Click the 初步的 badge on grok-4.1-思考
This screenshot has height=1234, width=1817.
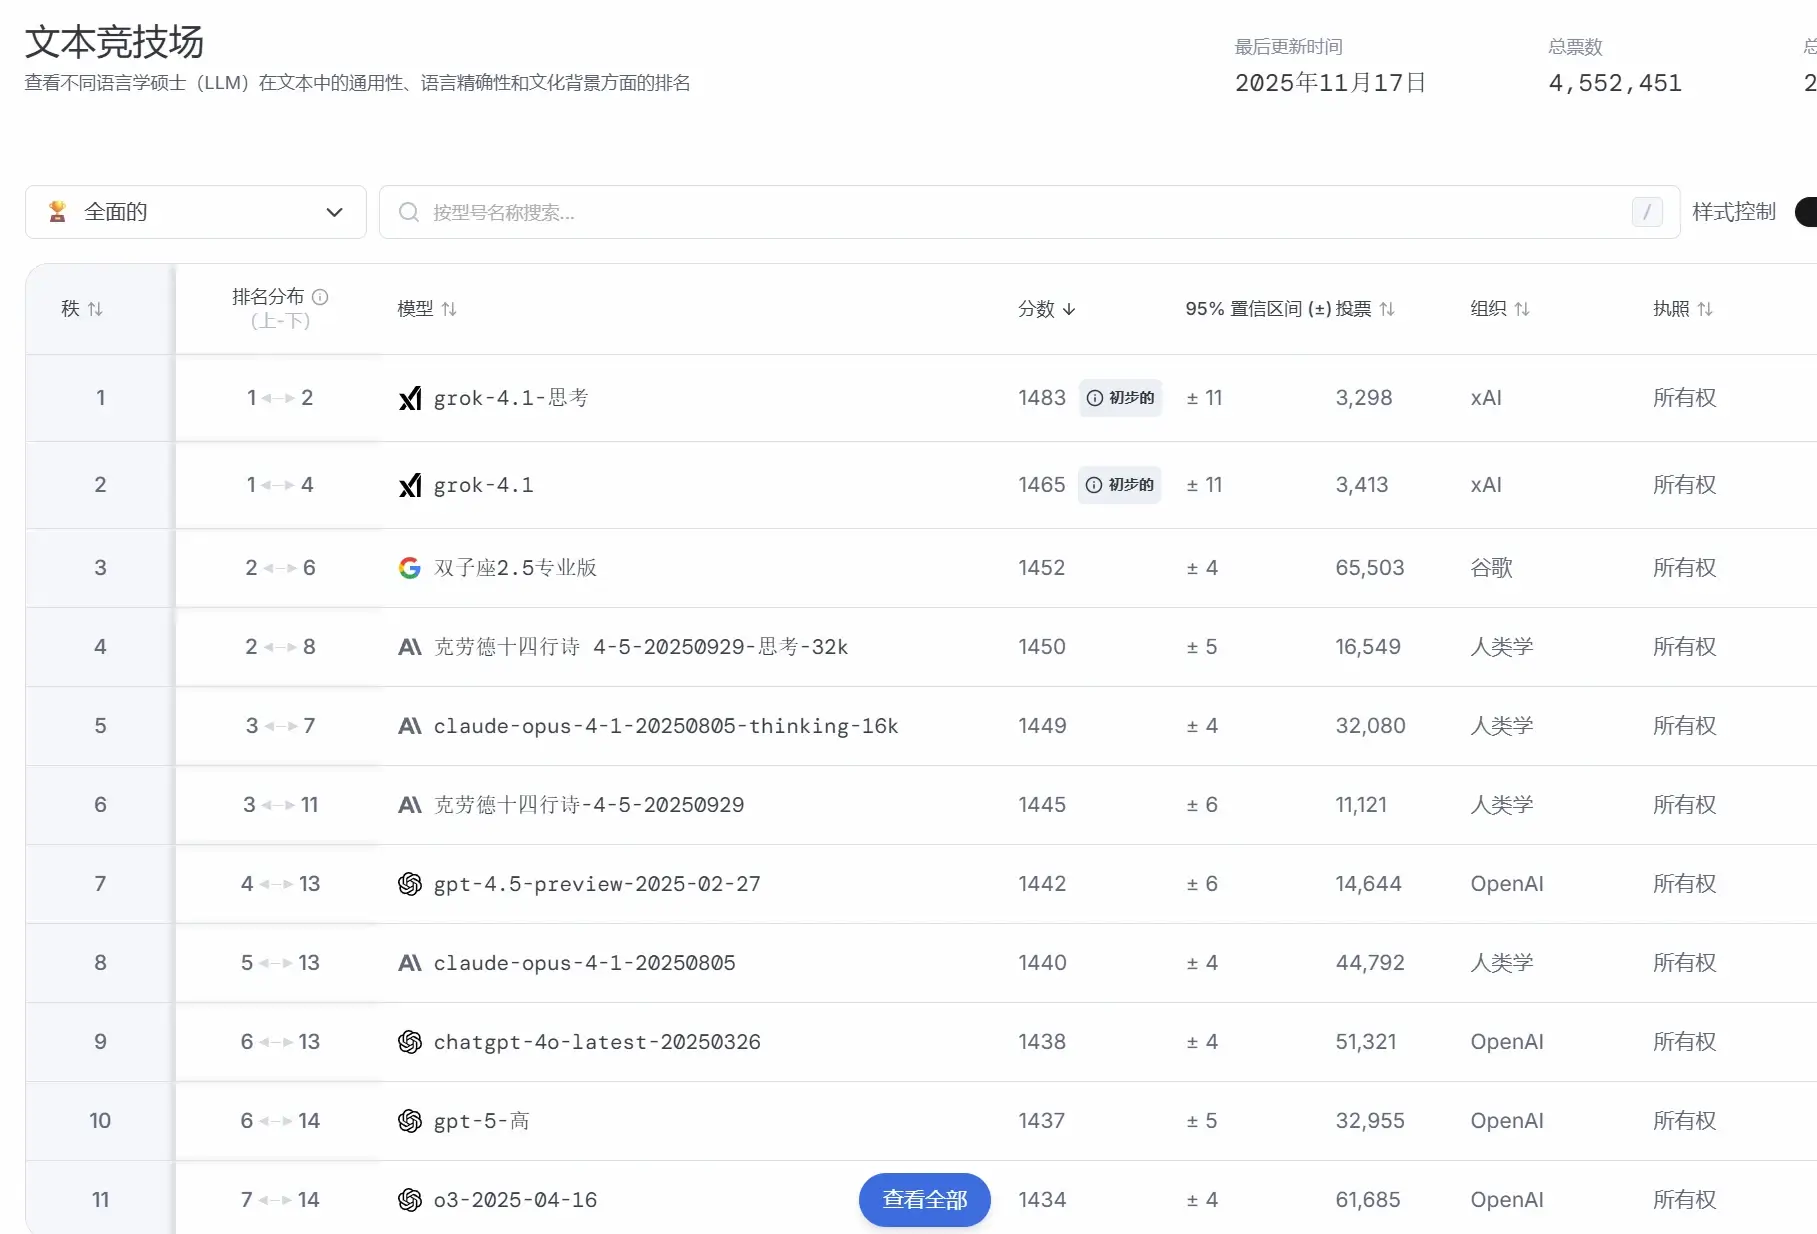click(x=1121, y=398)
